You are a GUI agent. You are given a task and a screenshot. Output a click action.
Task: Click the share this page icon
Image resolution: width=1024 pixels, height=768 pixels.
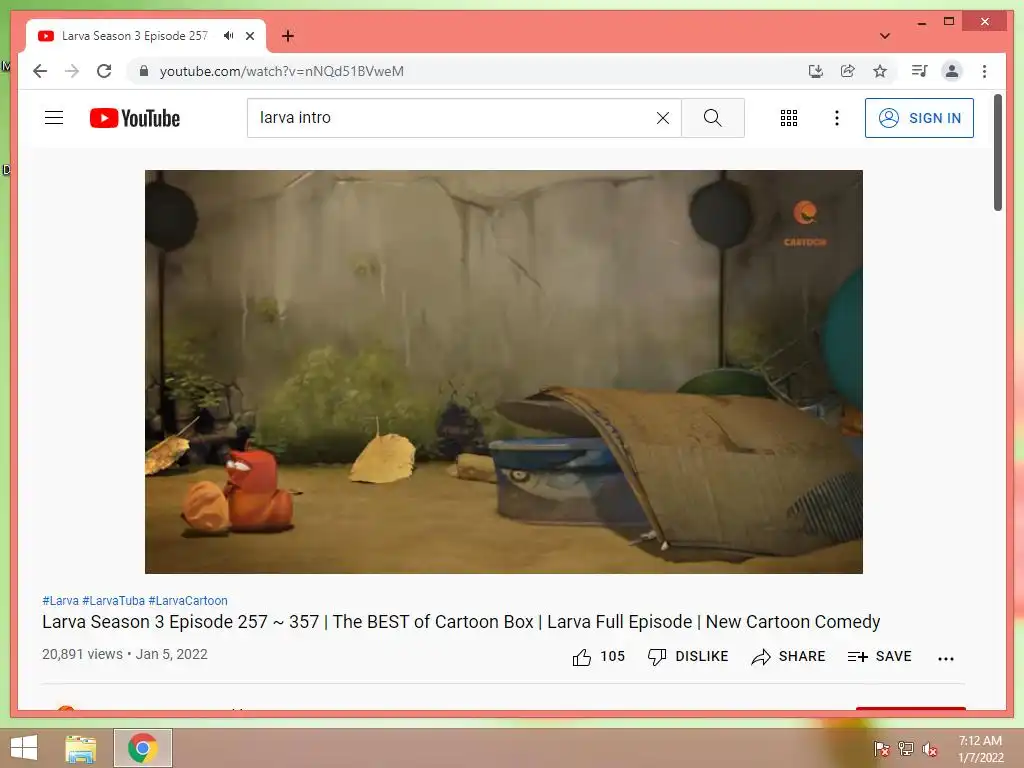point(848,71)
